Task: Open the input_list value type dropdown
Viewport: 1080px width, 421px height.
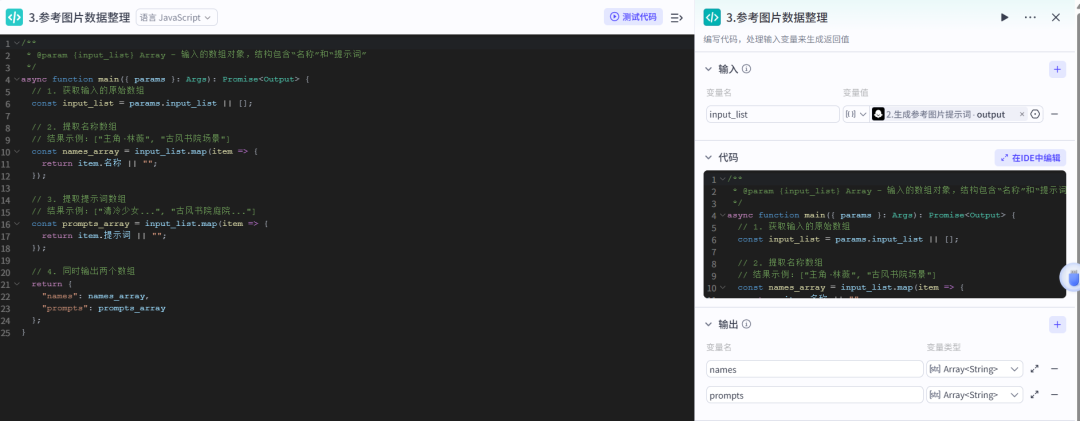Action: coord(855,114)
